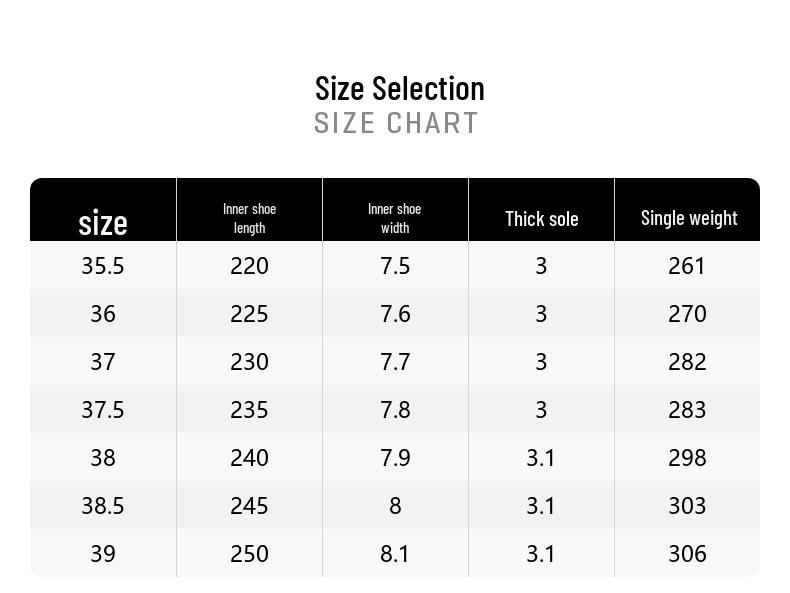Click the 'Inner shoe width' column header

pos(395,218)
